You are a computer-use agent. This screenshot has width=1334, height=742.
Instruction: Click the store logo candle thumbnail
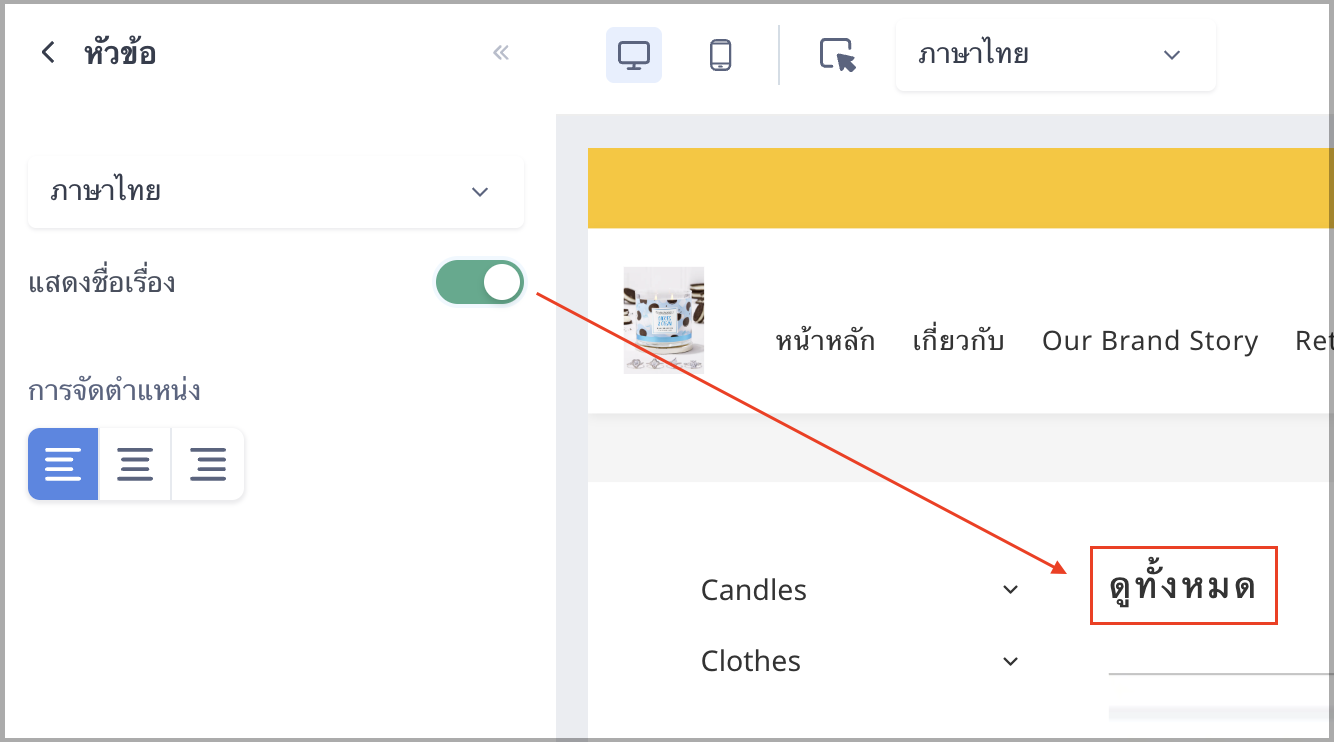click(x=664, y=320)
